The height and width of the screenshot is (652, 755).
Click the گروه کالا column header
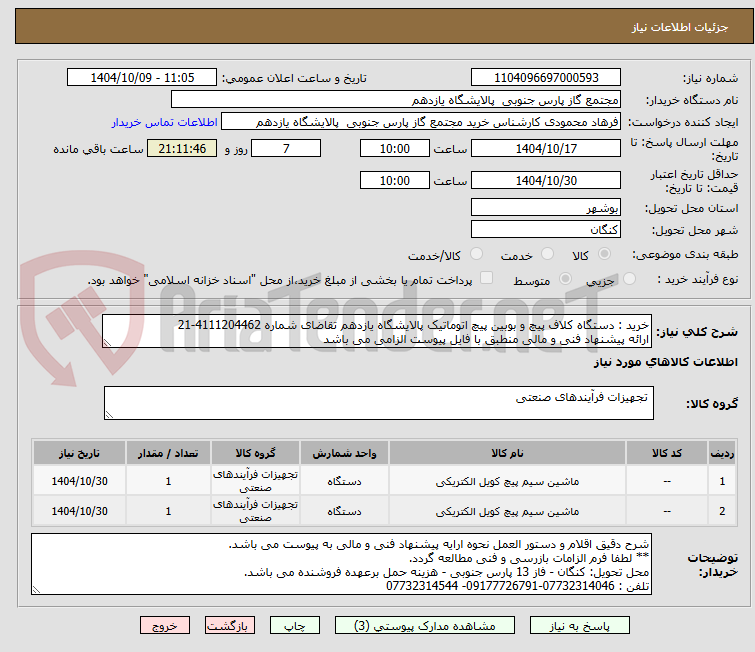point(255,453)
